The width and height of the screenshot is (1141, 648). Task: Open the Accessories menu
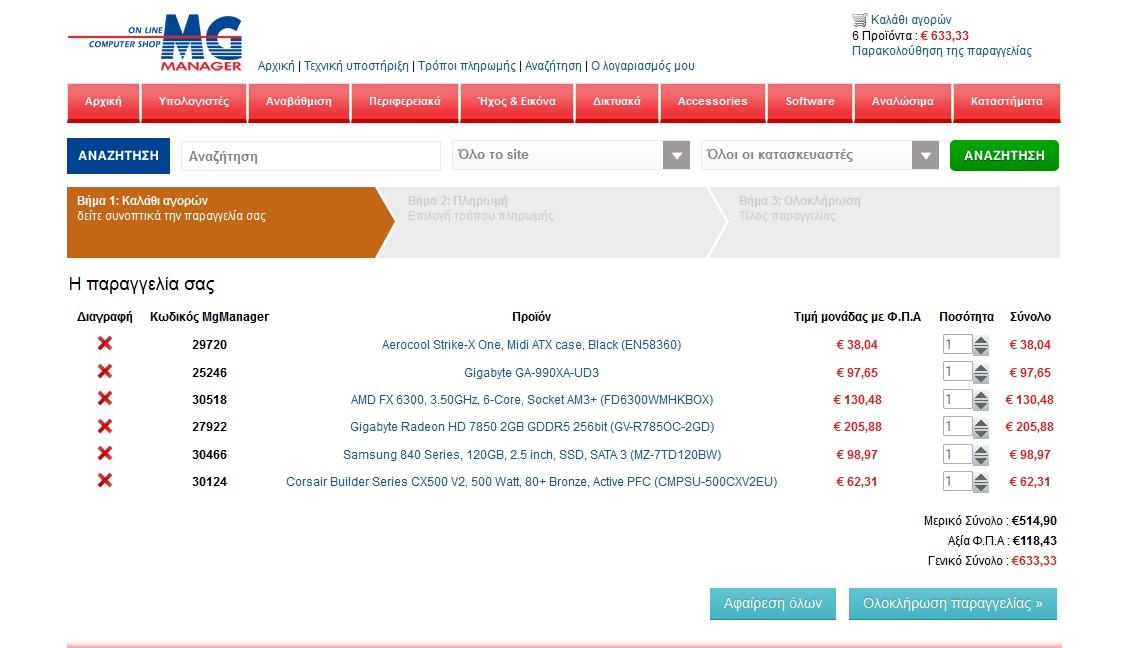[712, 102]
